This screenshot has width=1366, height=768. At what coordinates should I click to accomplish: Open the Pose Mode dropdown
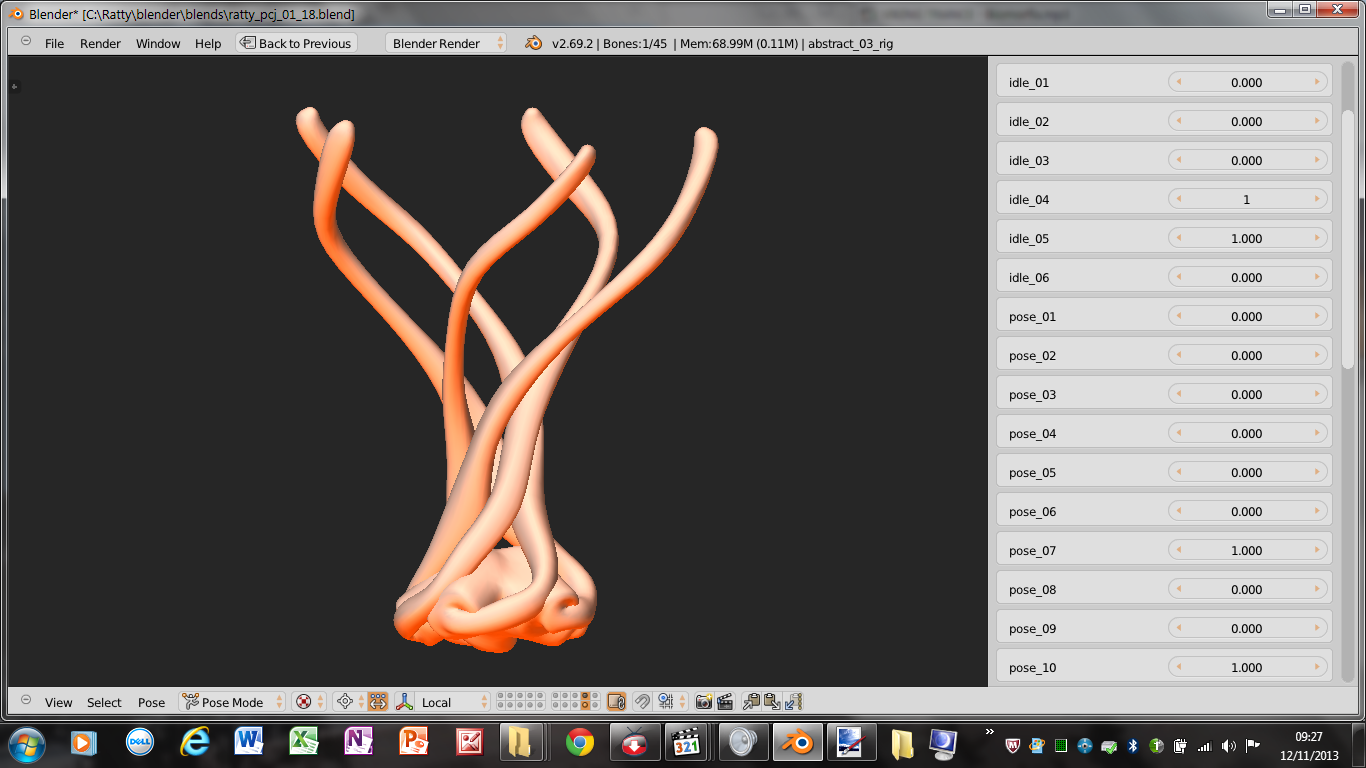(232, 702)
